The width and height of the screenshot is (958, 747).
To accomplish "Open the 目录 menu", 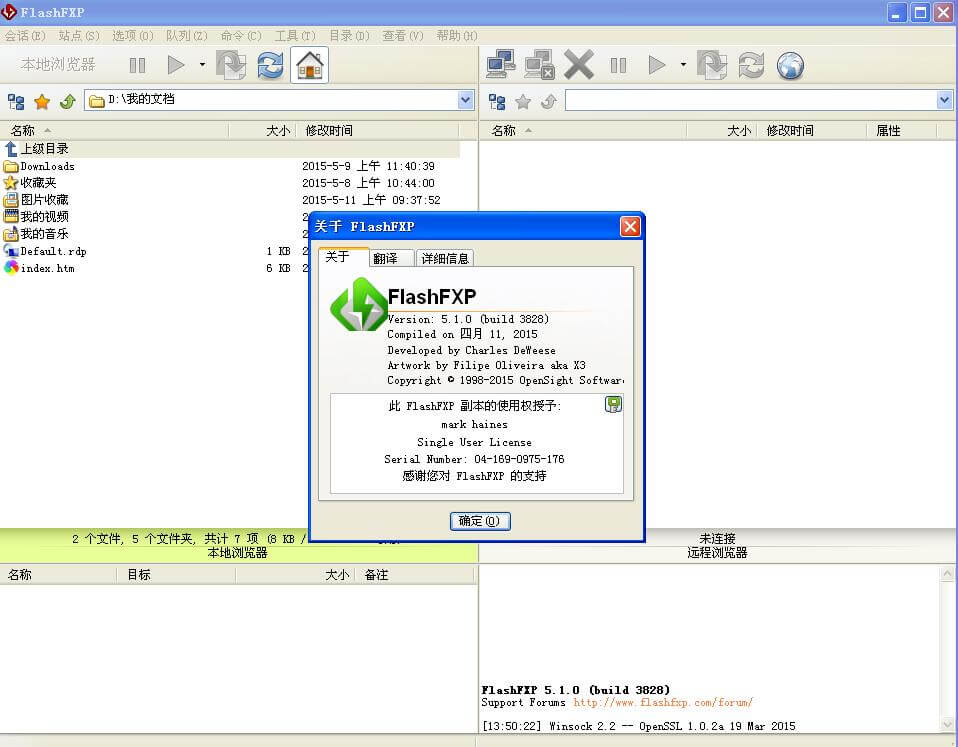I will [x=349, y=35].
